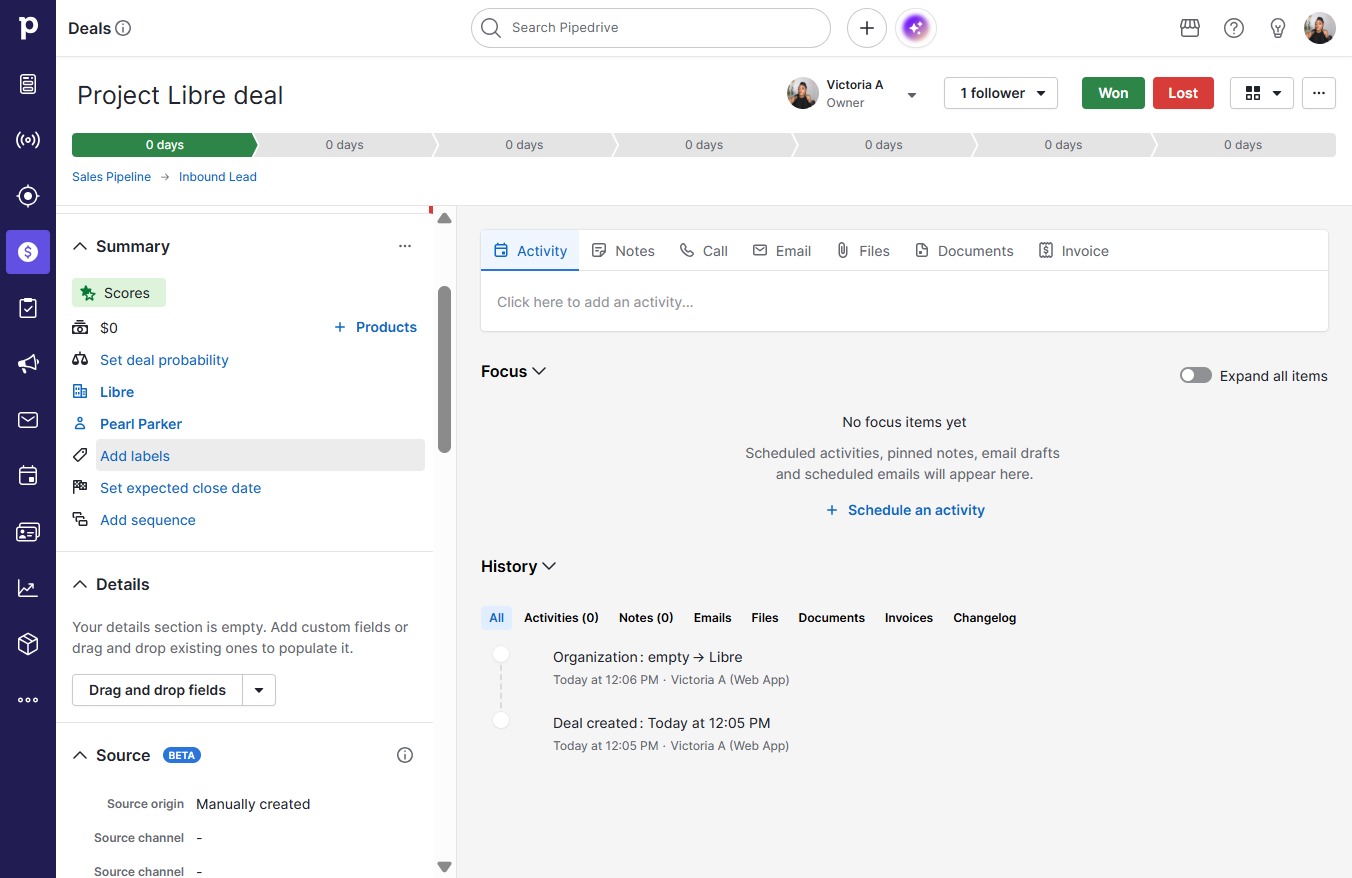Open the AI assistant sparkle button
Viewport: 1352px width, 878px height.
pyautogui.click(x=916, y=28)
